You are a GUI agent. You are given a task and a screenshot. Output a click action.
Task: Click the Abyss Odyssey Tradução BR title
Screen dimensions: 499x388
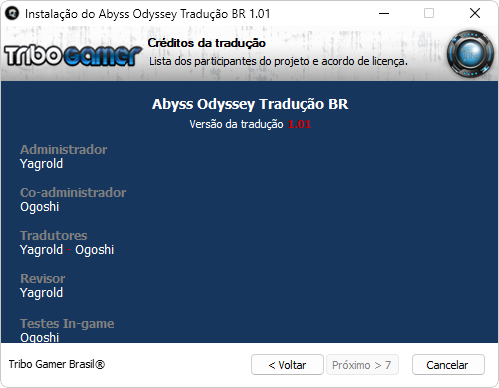250,104
